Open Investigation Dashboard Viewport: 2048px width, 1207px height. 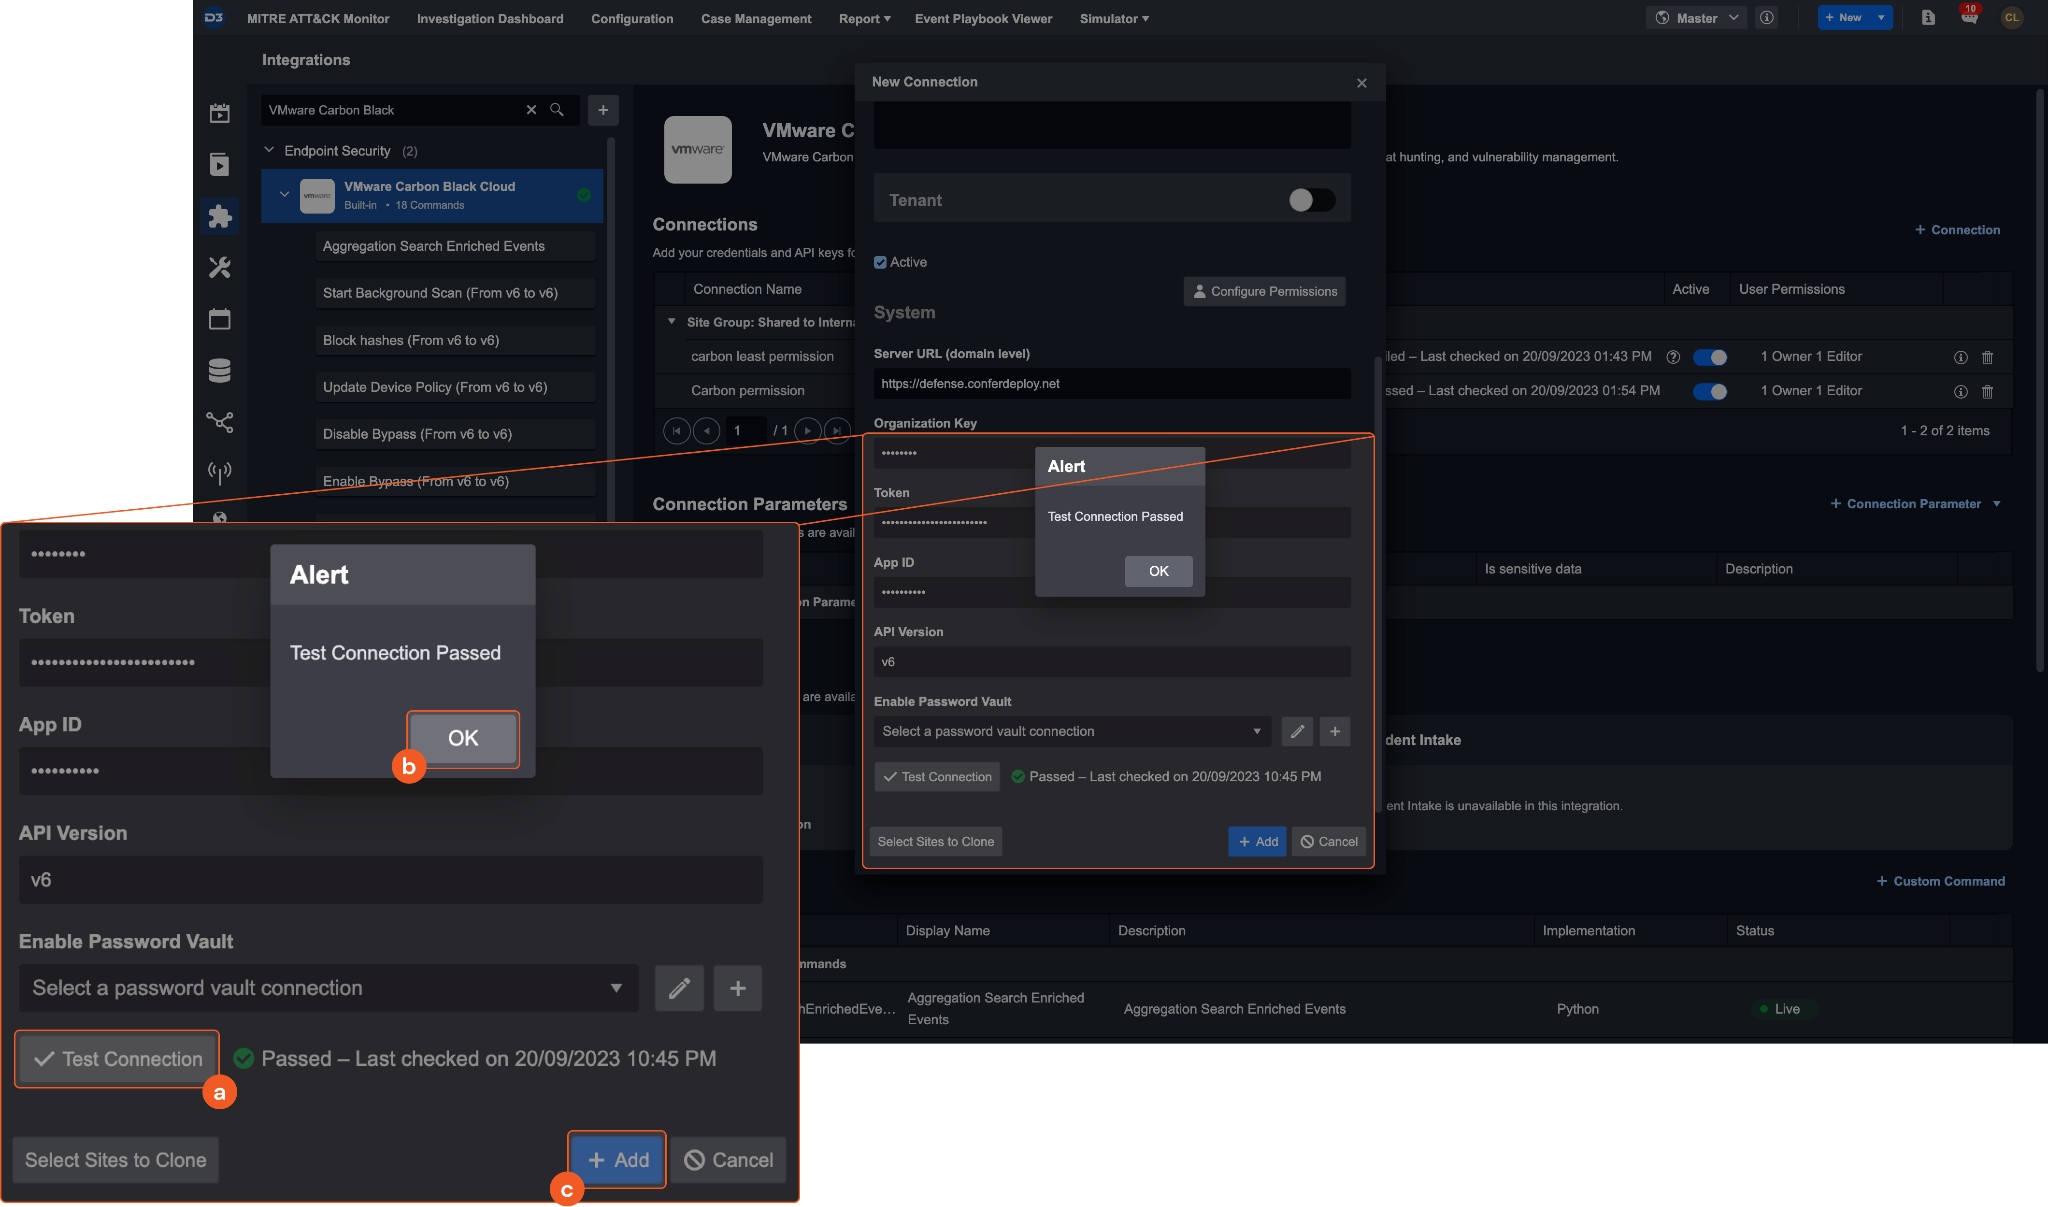(490, 18)
